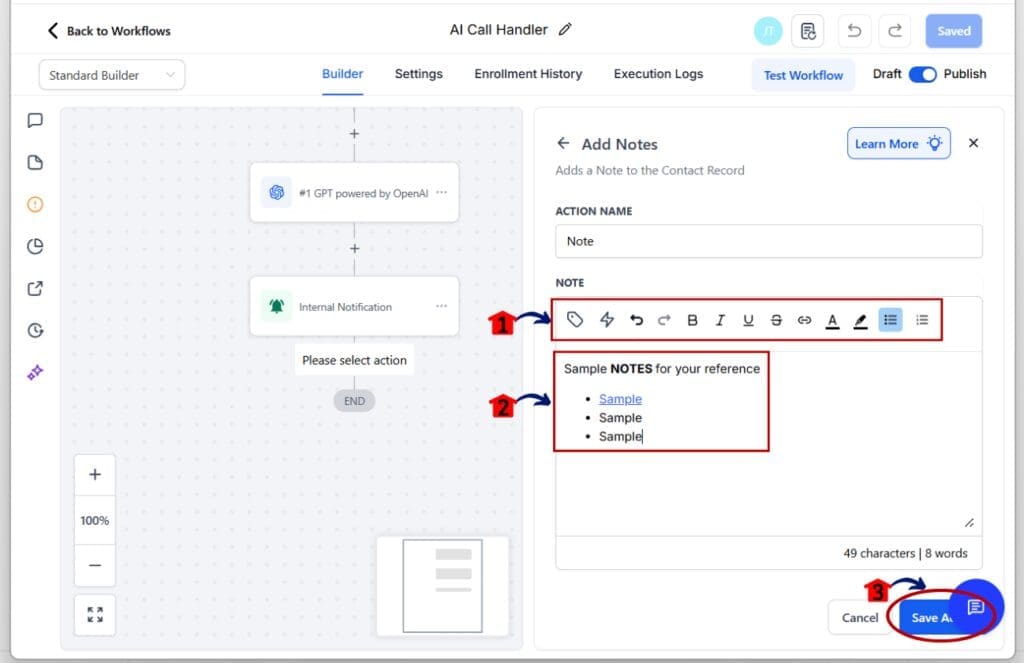Viewport: 1024px width, 663px height.
Task: Go Back to Workflows
Action: [x=109, y=31]
